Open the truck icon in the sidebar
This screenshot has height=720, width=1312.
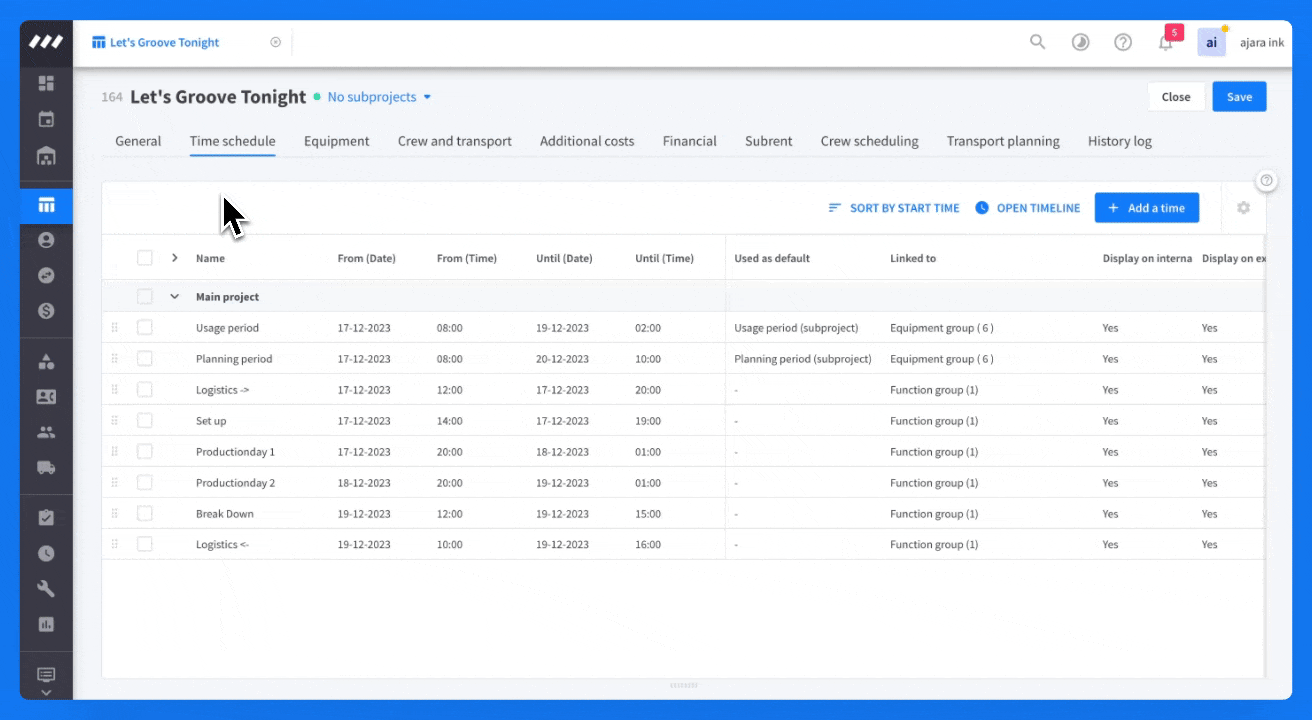pos(46,467)
